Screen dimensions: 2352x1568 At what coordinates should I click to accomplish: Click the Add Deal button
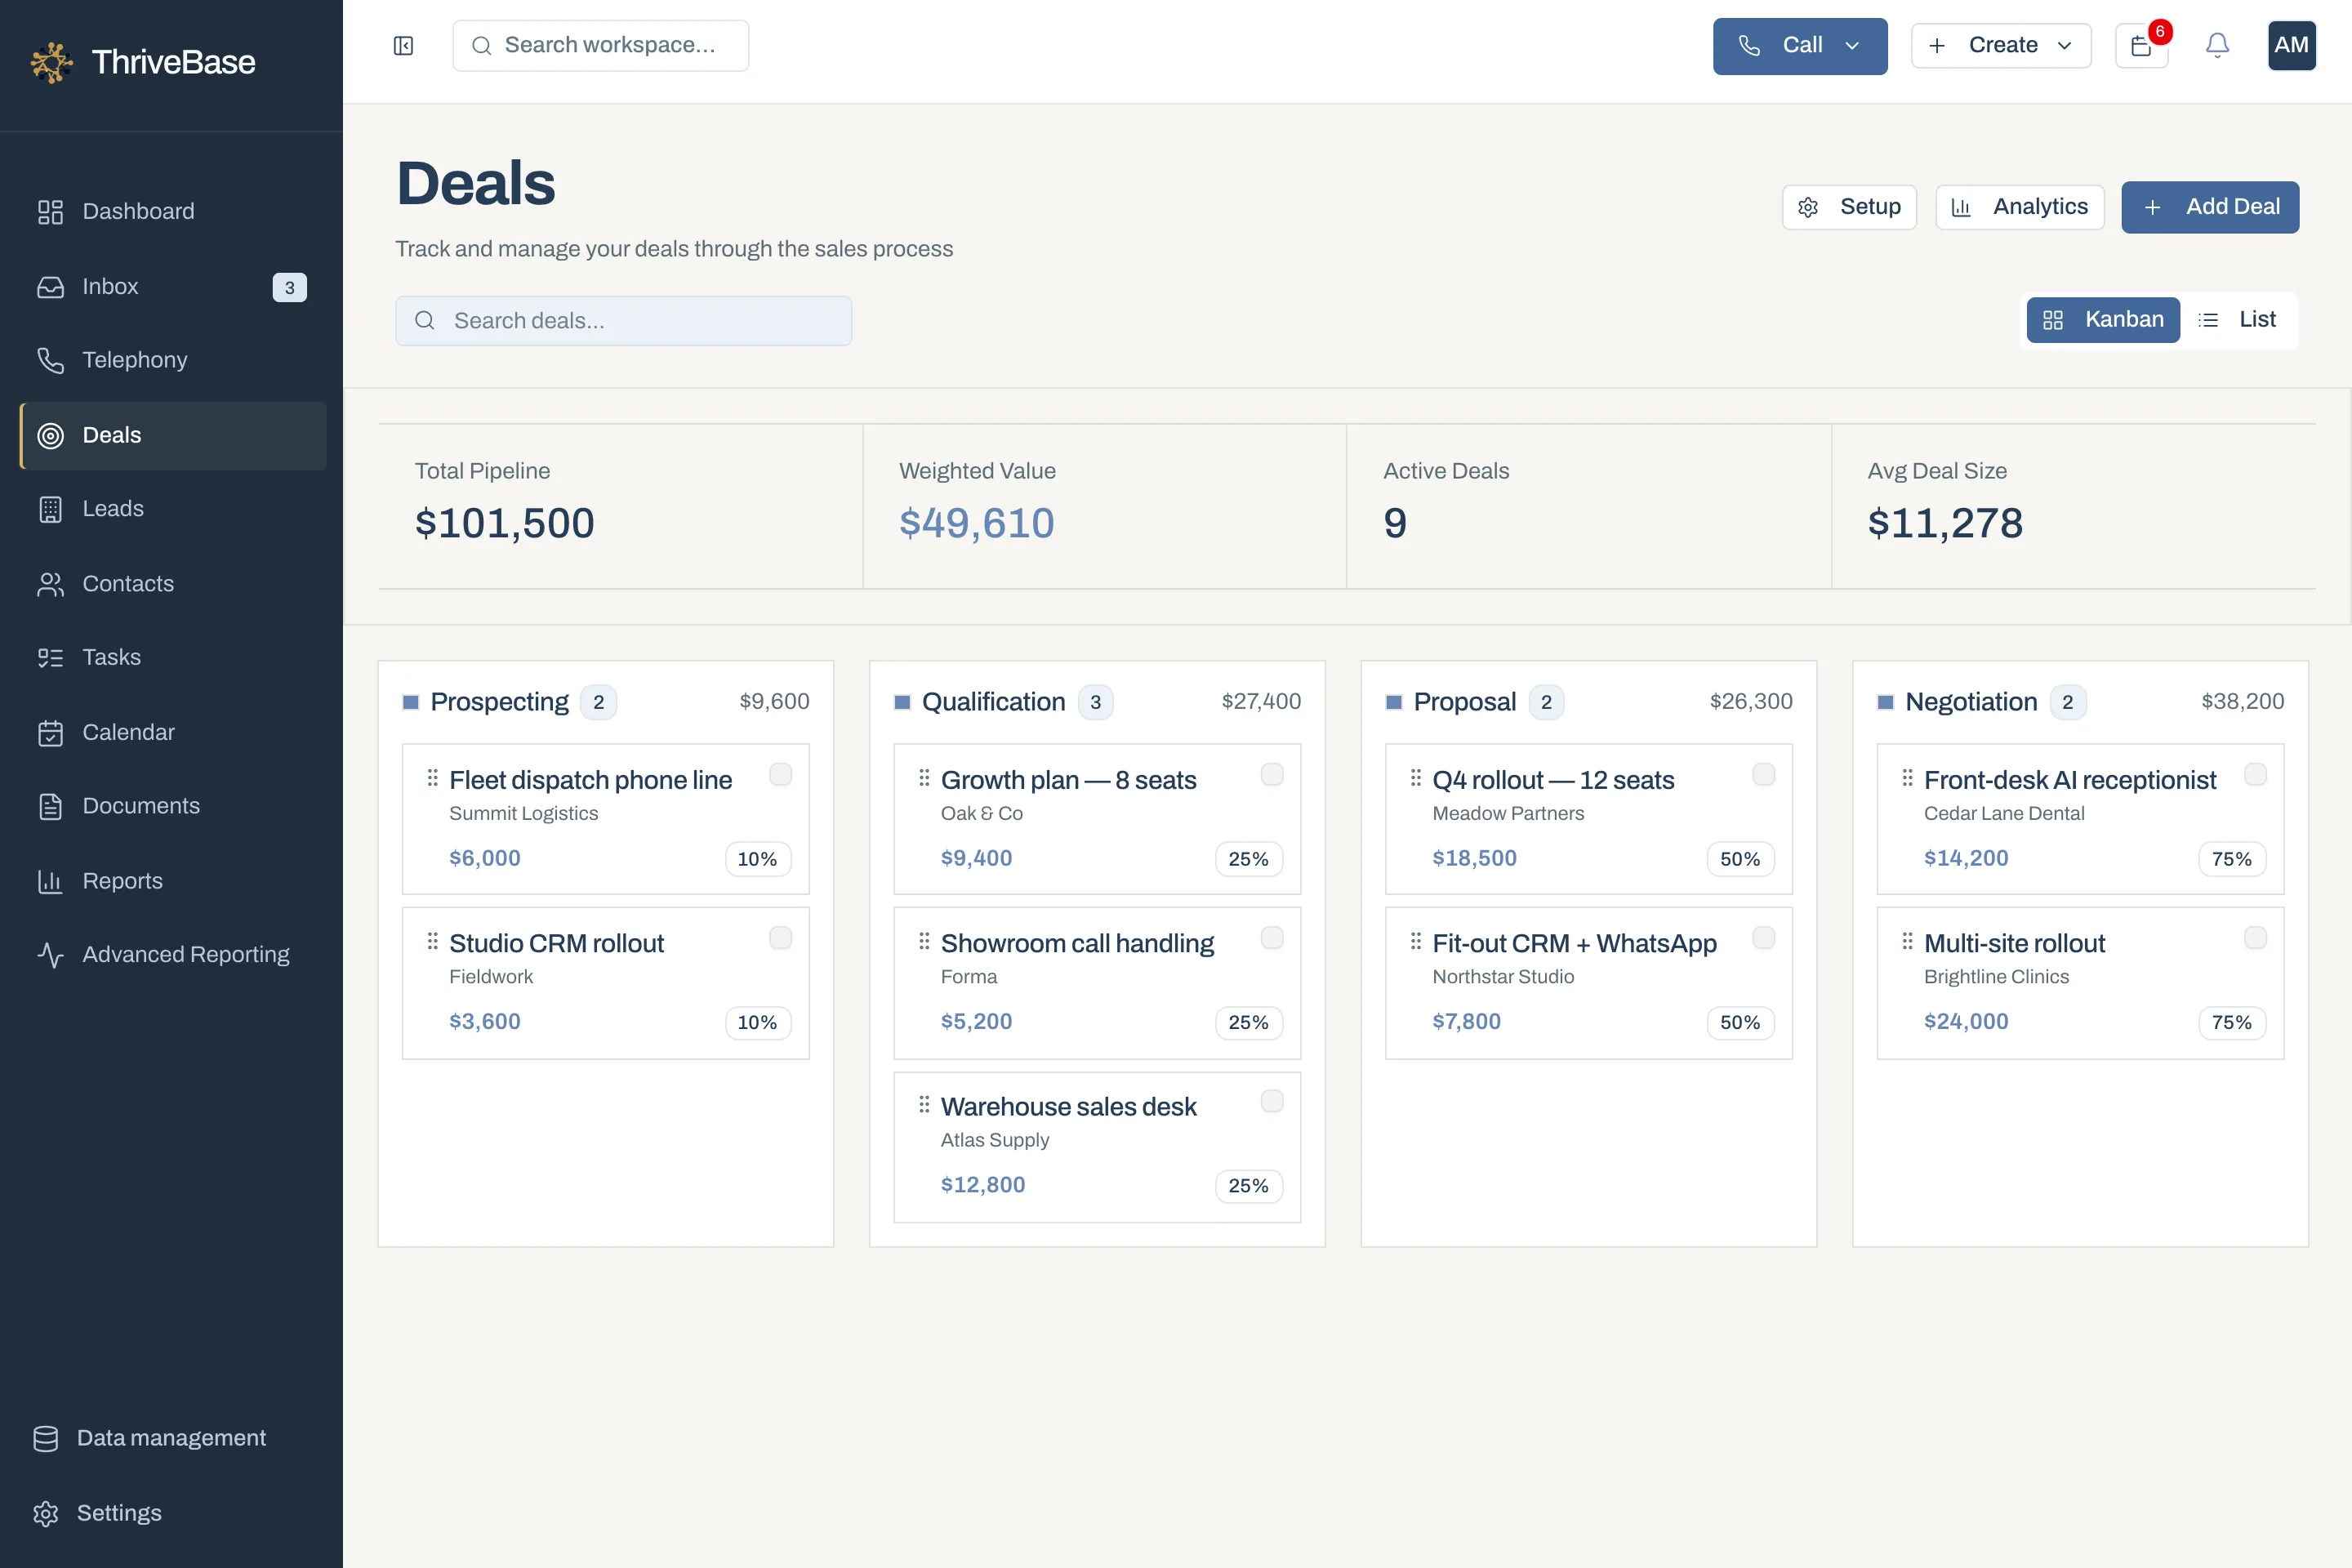click(2210, 207)
